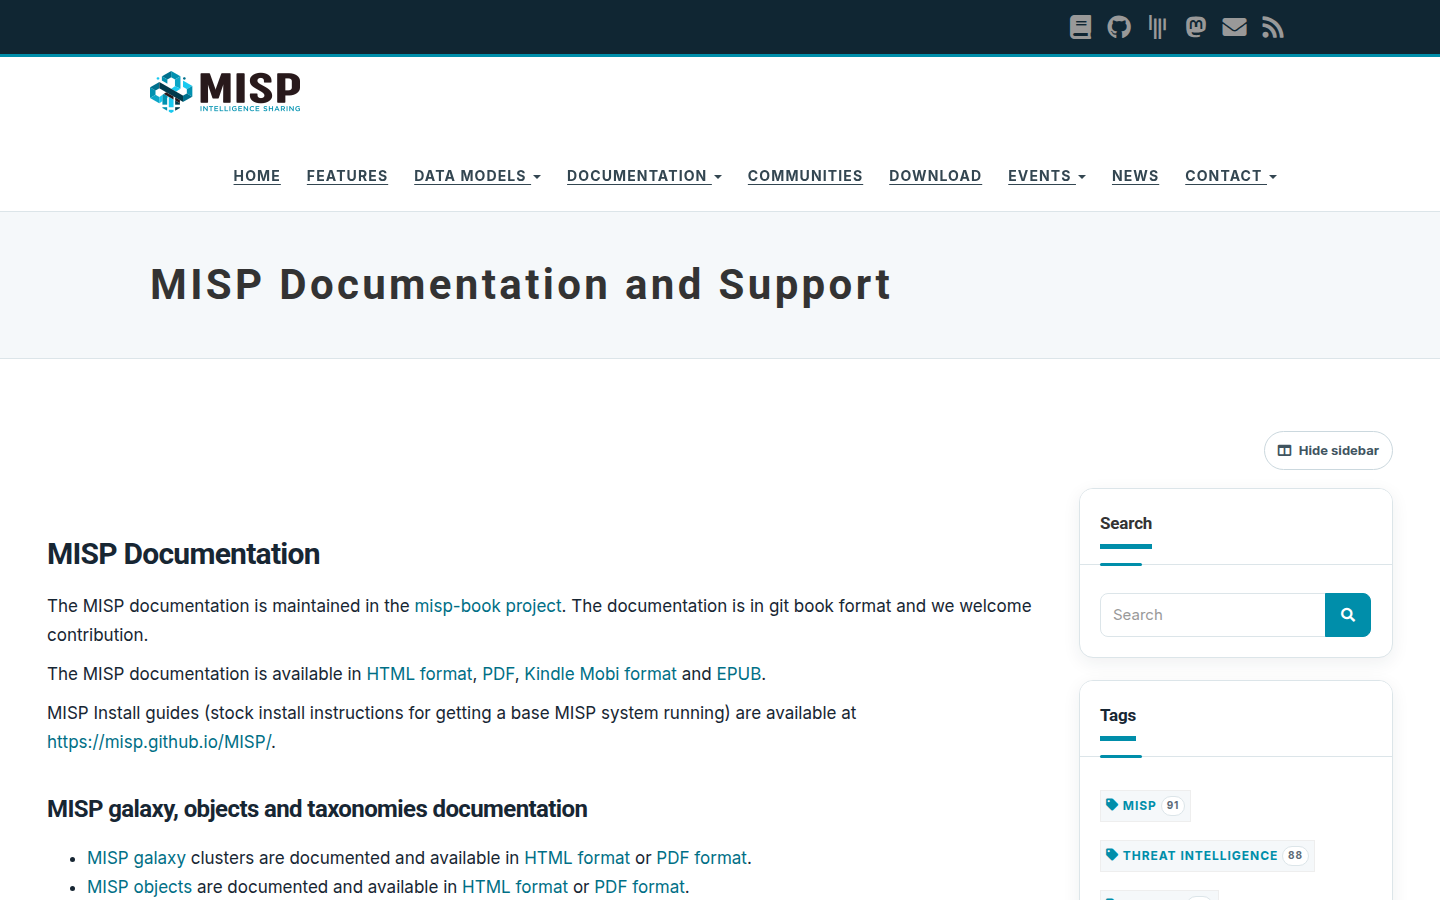Image resolution: width=1440 pixels, height=900 pixels.
Task: Open the Kindle Mobi format link
Action: coord(601,674)
